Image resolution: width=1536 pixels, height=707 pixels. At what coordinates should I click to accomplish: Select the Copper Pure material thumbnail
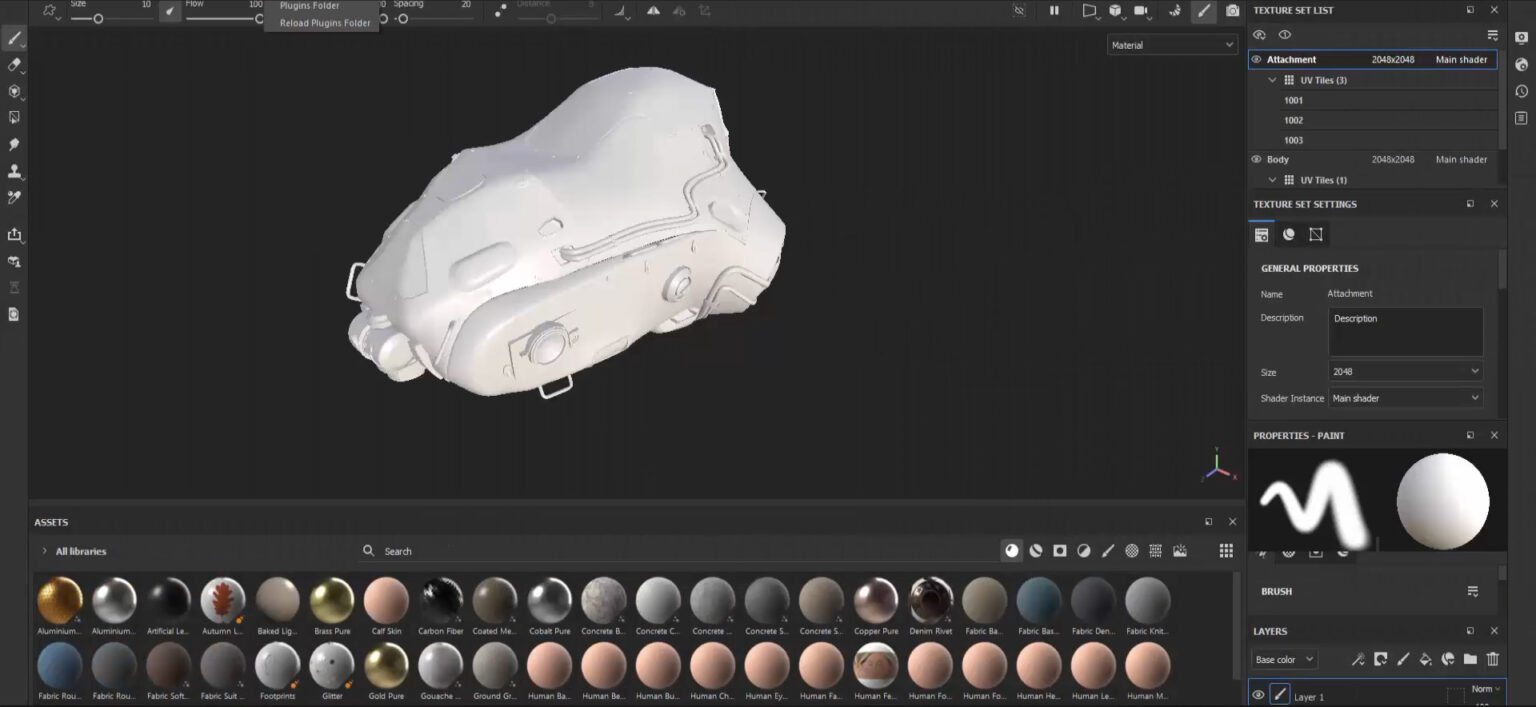876,600
